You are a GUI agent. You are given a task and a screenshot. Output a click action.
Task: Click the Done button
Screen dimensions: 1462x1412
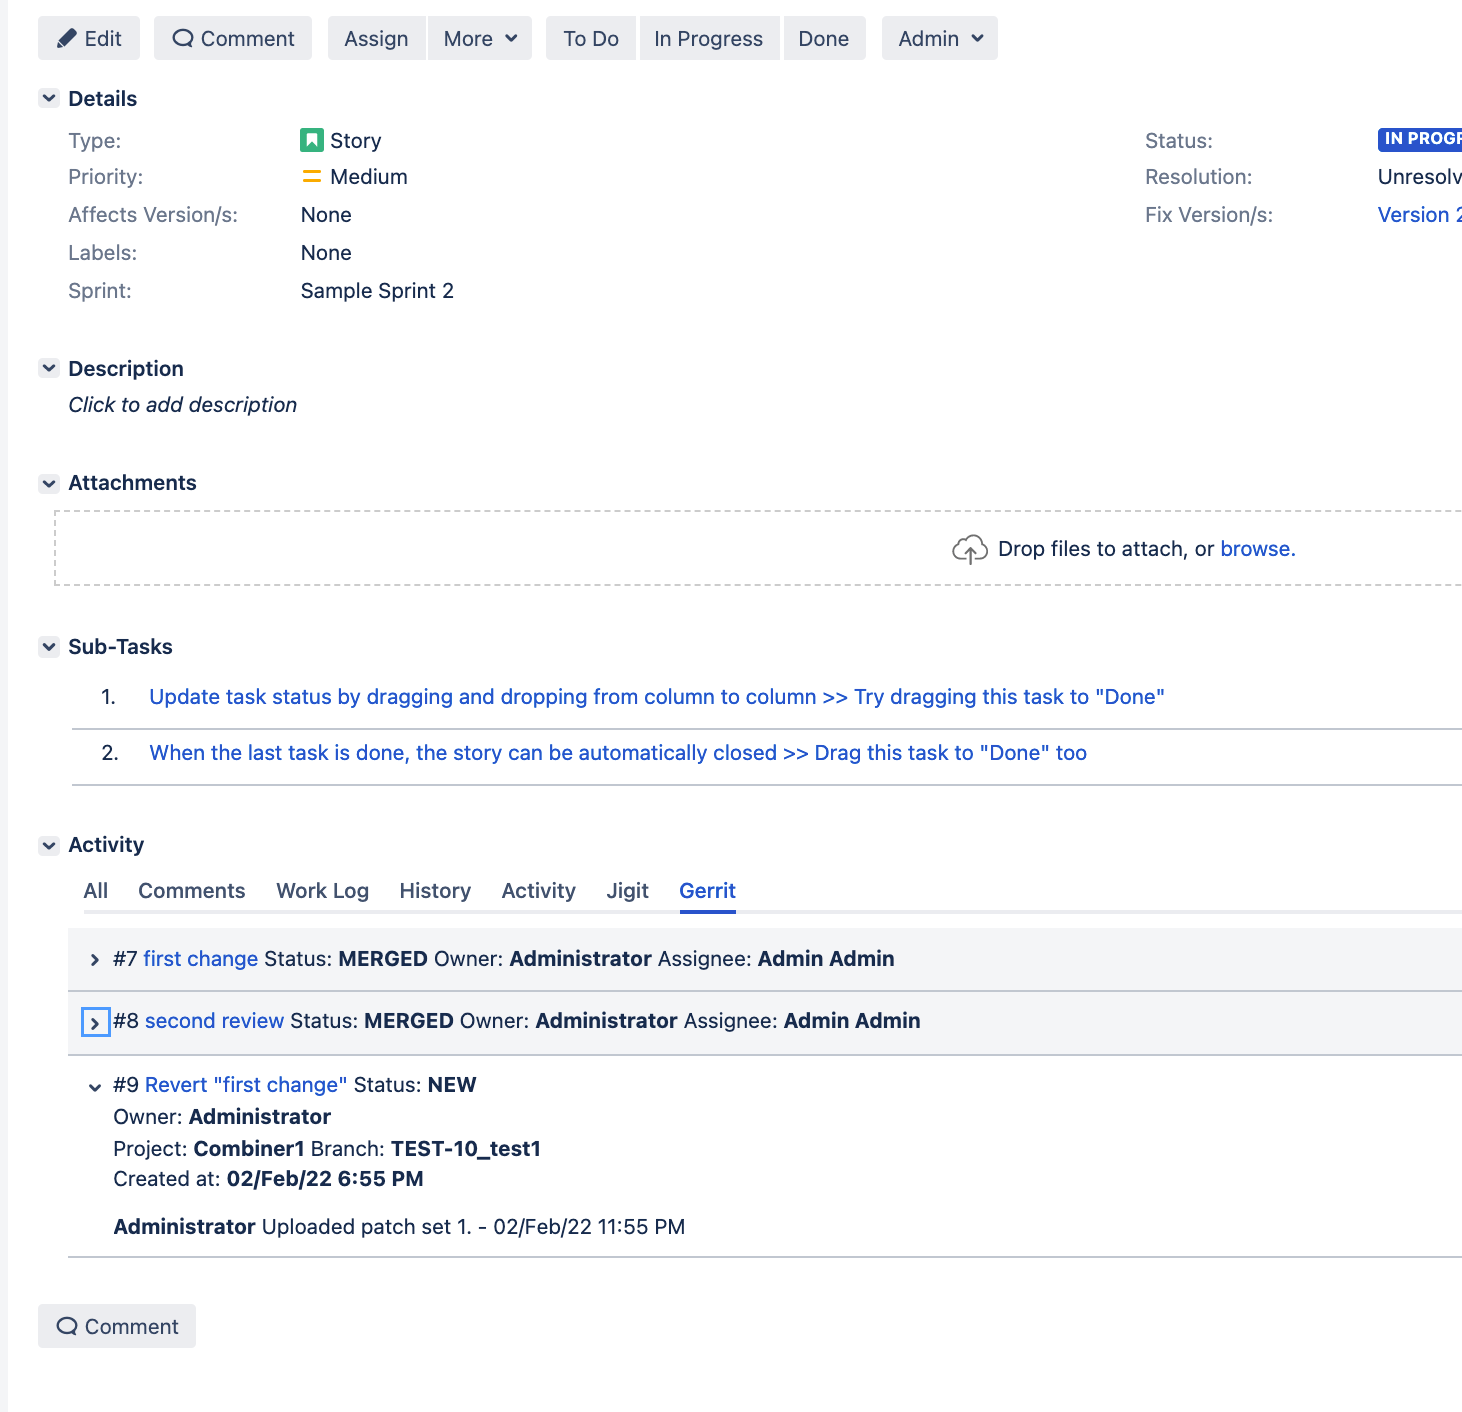click(823, 38)
